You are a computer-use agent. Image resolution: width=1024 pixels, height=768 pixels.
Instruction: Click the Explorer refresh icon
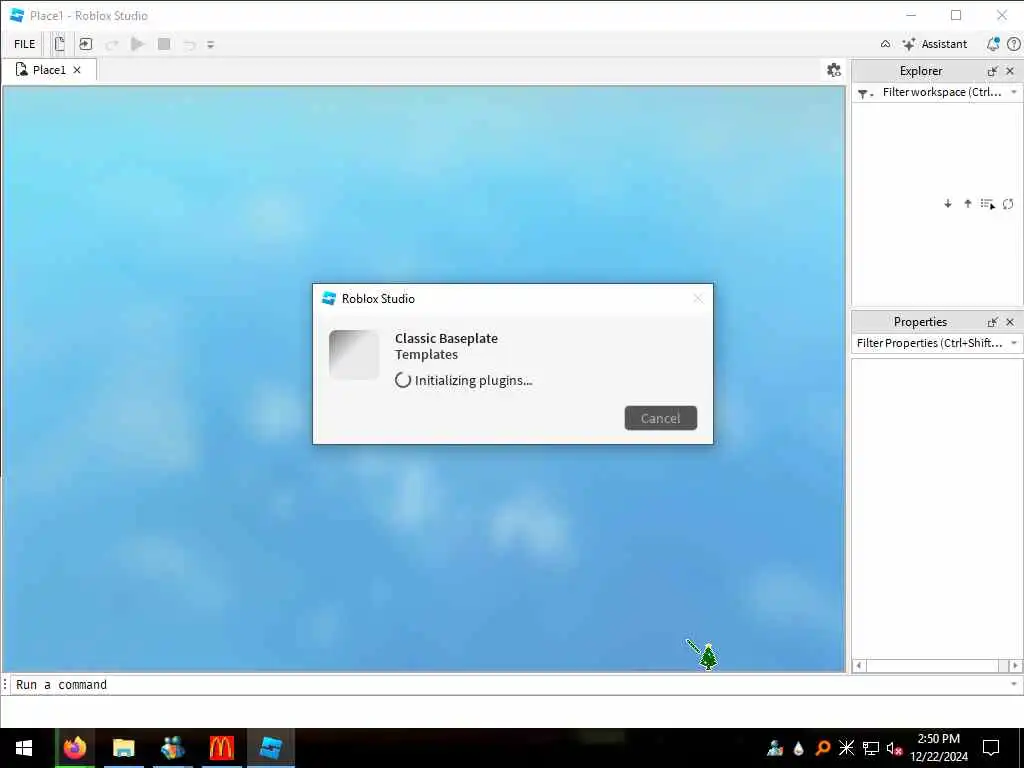(x=1008, y=204)
